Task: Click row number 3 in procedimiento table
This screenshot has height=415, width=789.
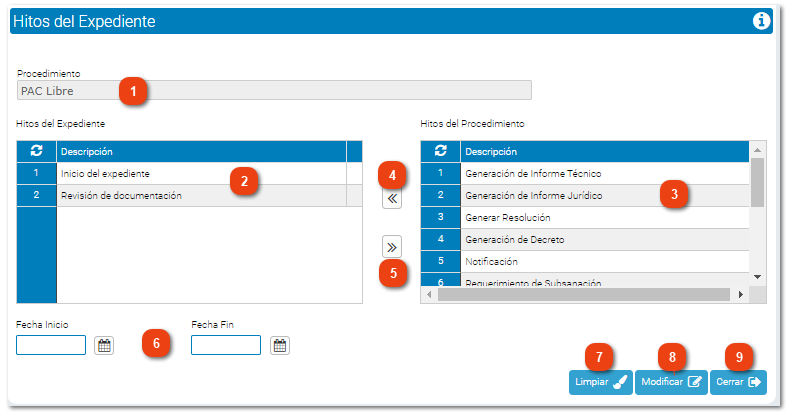Action: click(x=440, y=217)
